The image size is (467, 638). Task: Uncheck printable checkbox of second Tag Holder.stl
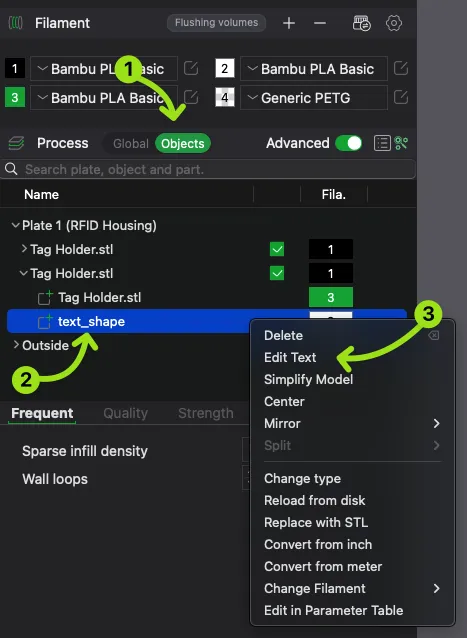(x=277, y=273)
